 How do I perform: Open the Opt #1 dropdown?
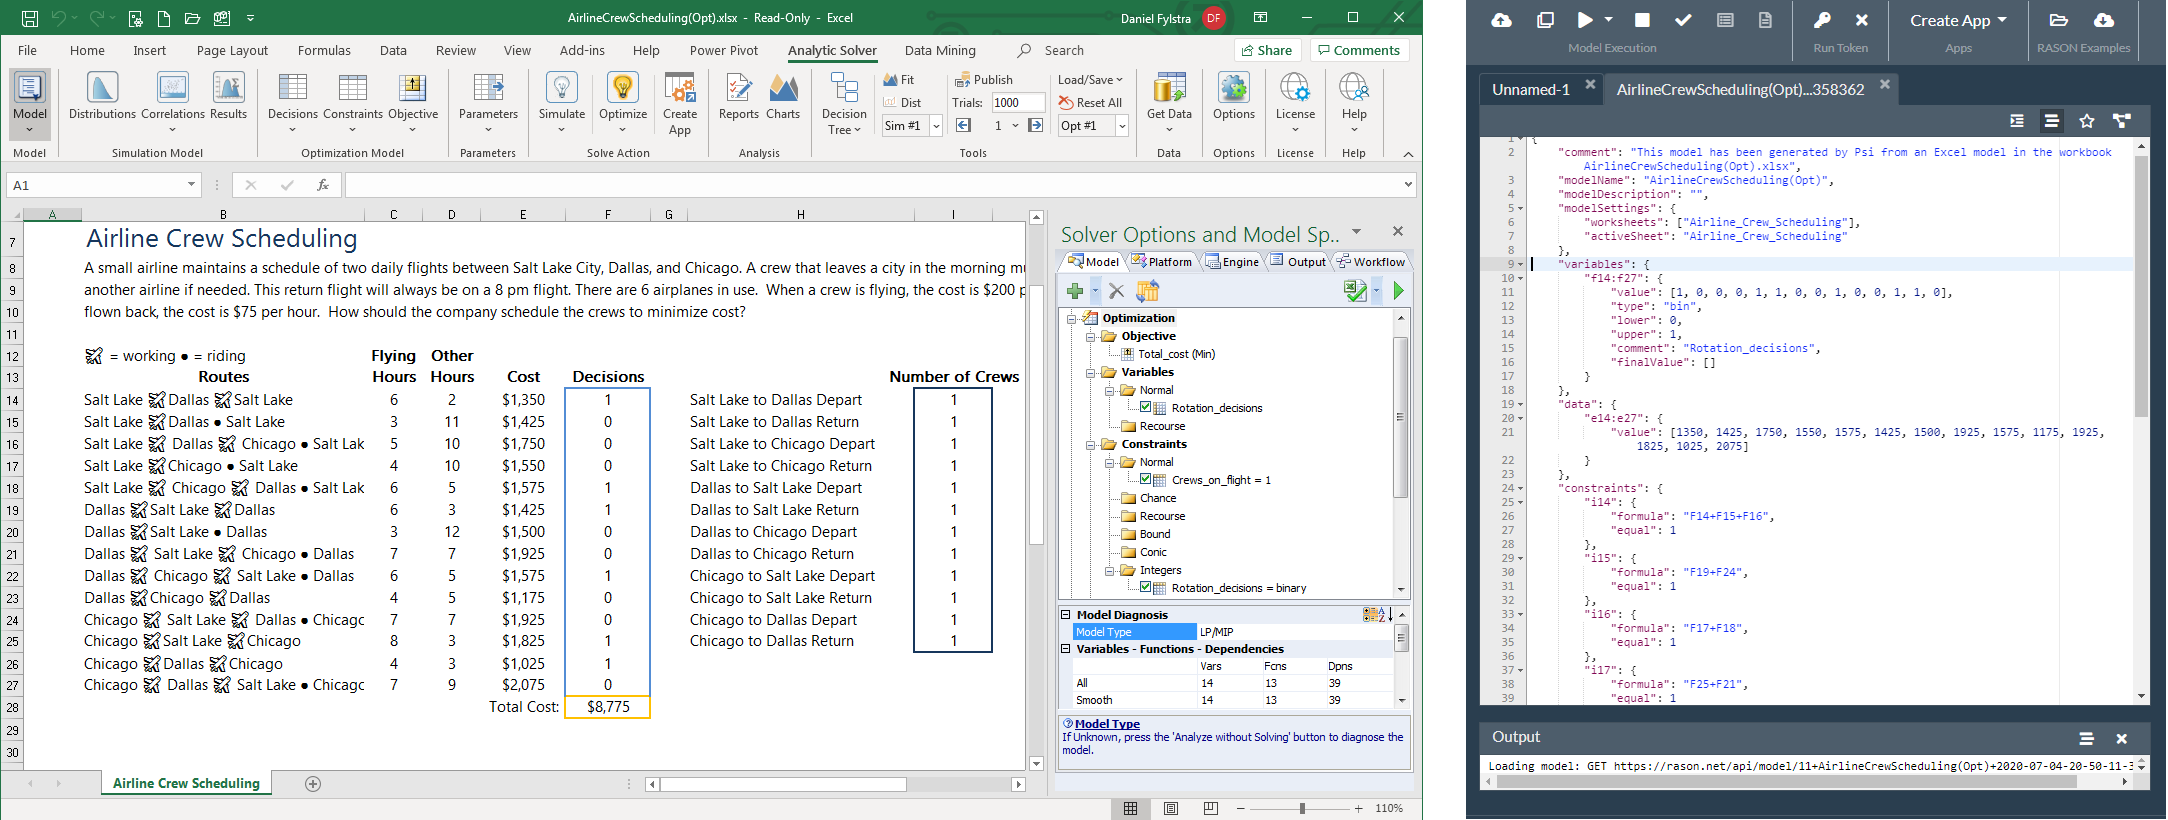click(x=1122, y=125)
